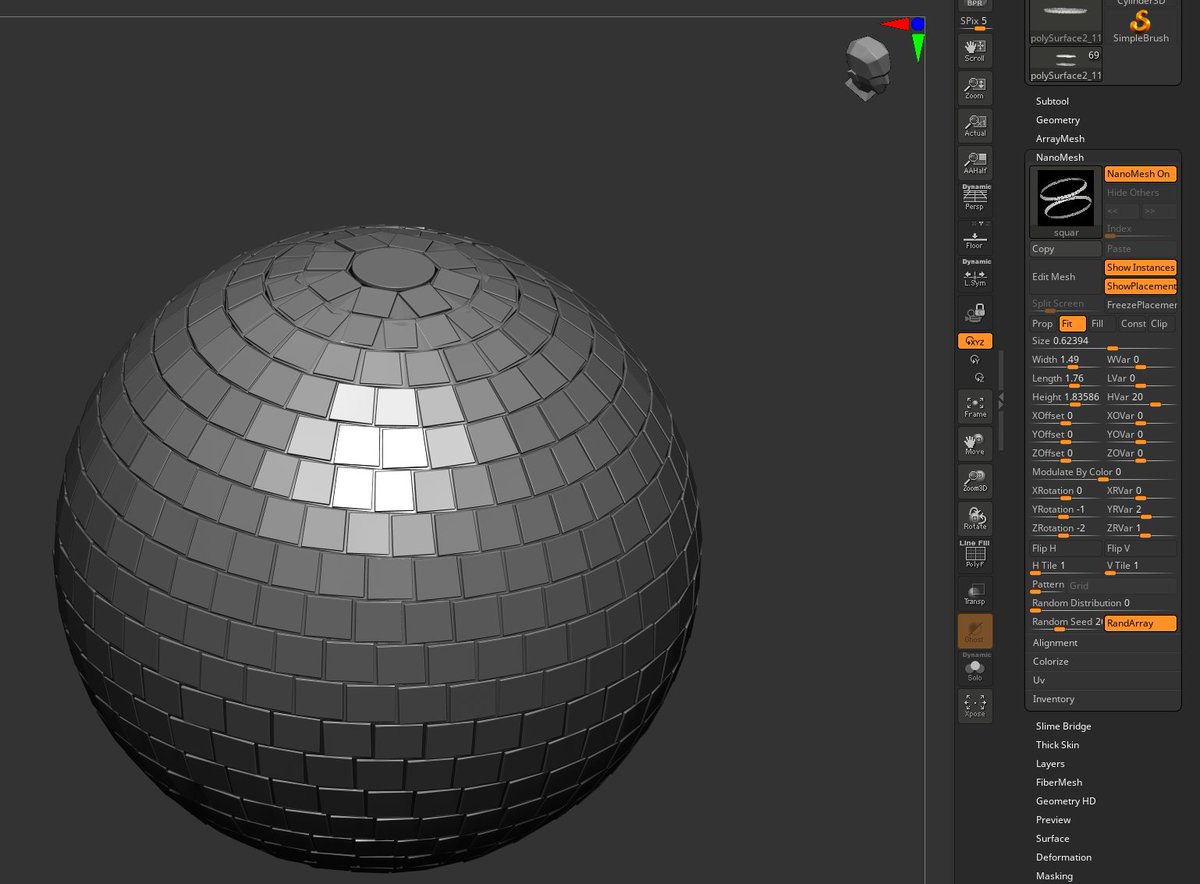Adjust the SPix slider
This screenshot has height=884, width=1200.
point(974,24)
